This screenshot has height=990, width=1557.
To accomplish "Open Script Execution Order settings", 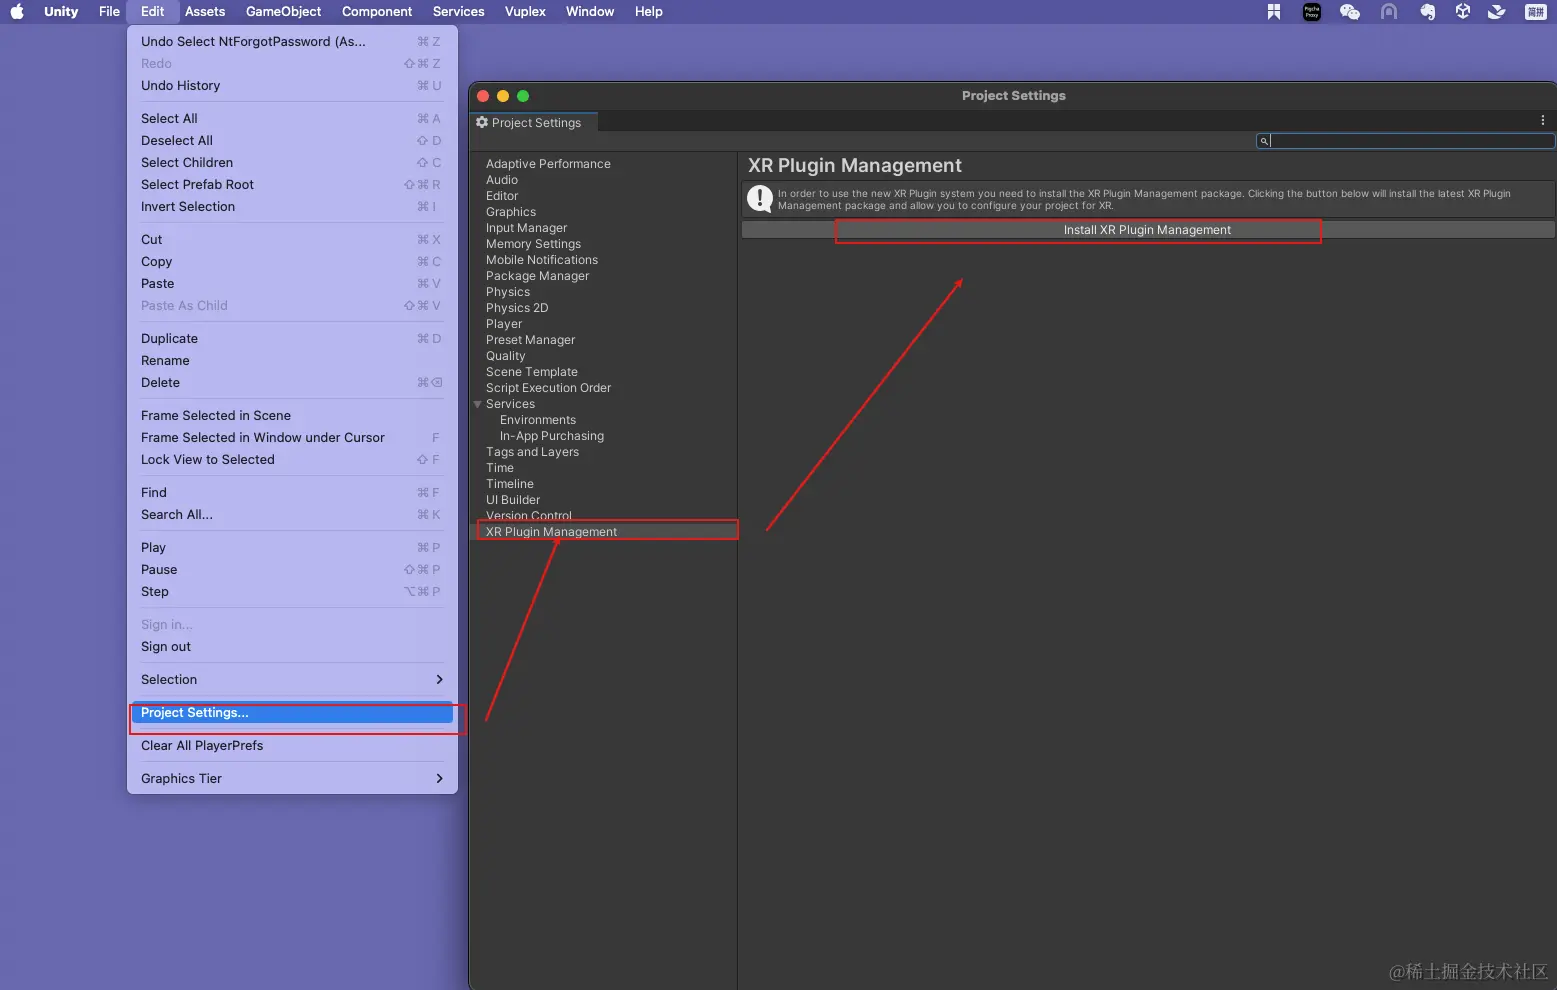I will pyautogui.click(x=548, y=388).
